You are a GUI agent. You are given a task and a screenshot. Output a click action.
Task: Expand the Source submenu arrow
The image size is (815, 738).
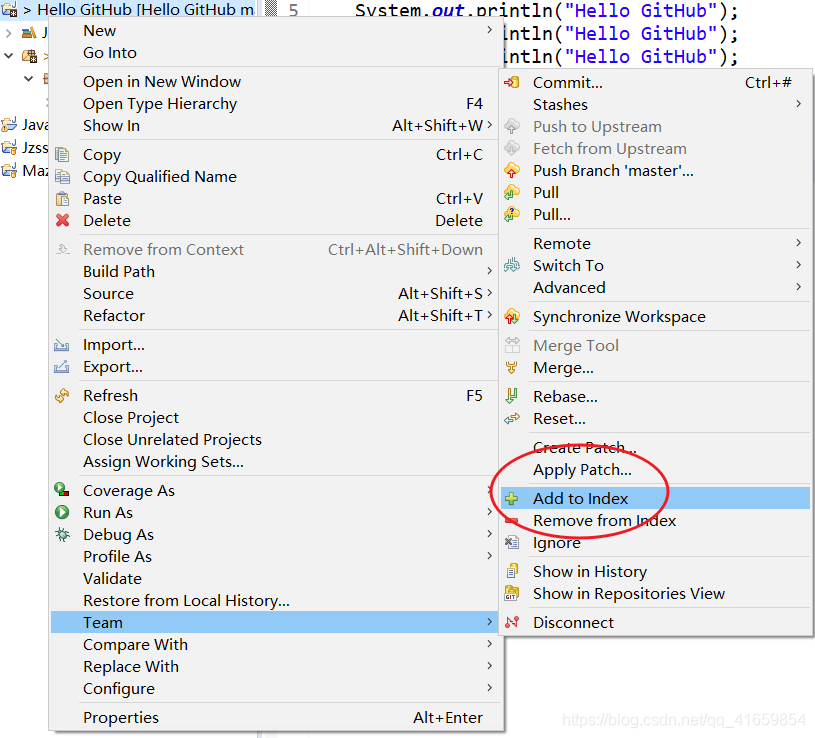tap(489, 293)
